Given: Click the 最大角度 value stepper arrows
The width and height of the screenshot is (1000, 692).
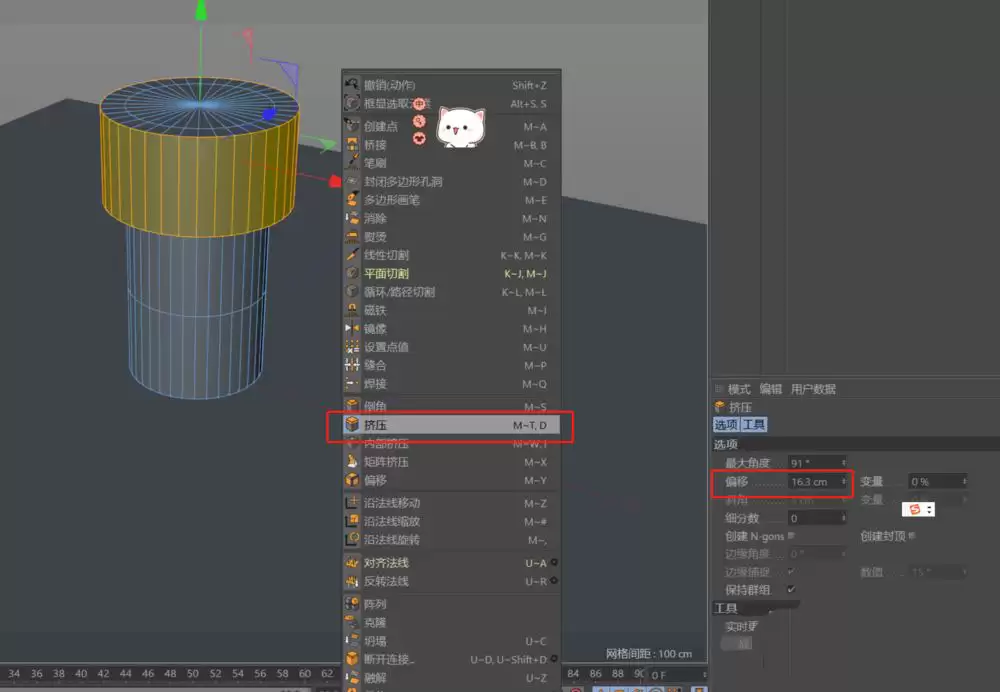Looking at the screenshot, I should click(844, 461).
